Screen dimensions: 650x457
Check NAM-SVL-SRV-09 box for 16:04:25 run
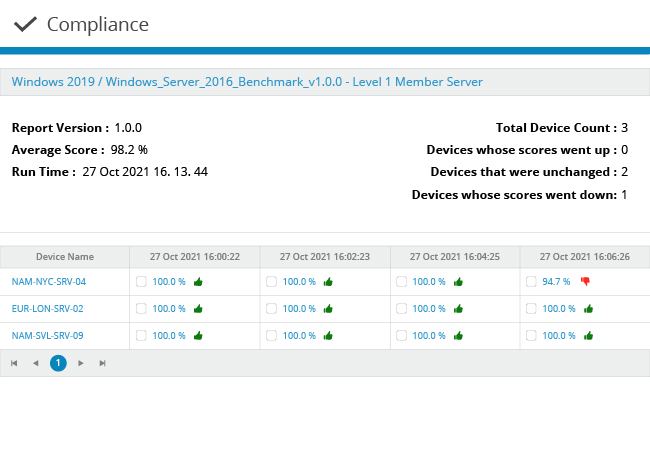(x=401, y=335)
